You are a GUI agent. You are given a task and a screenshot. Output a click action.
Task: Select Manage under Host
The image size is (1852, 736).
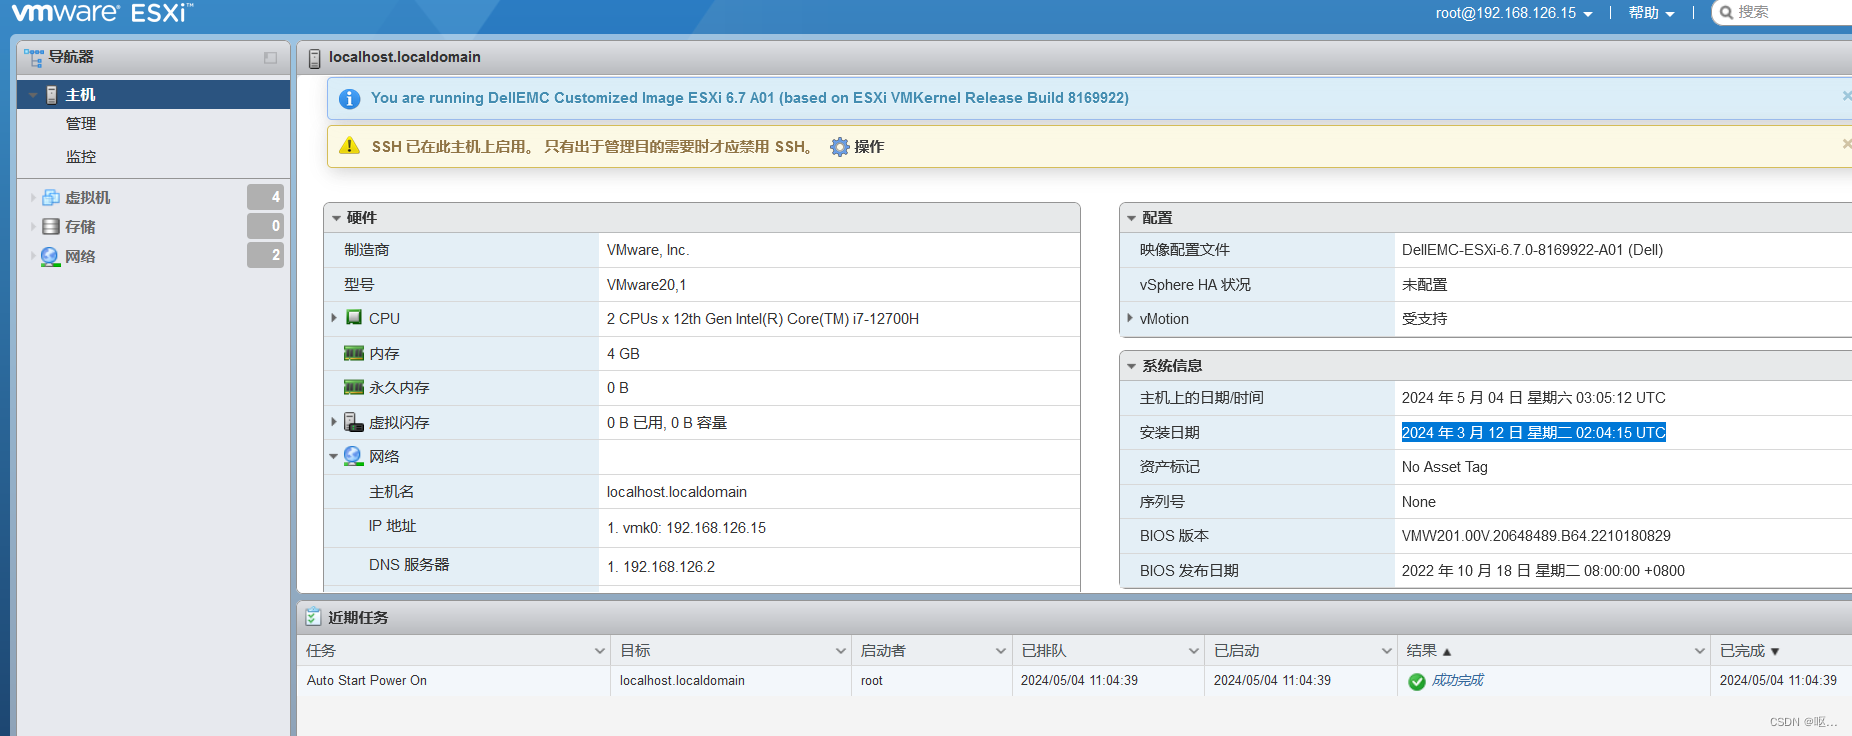pos(81,124)
